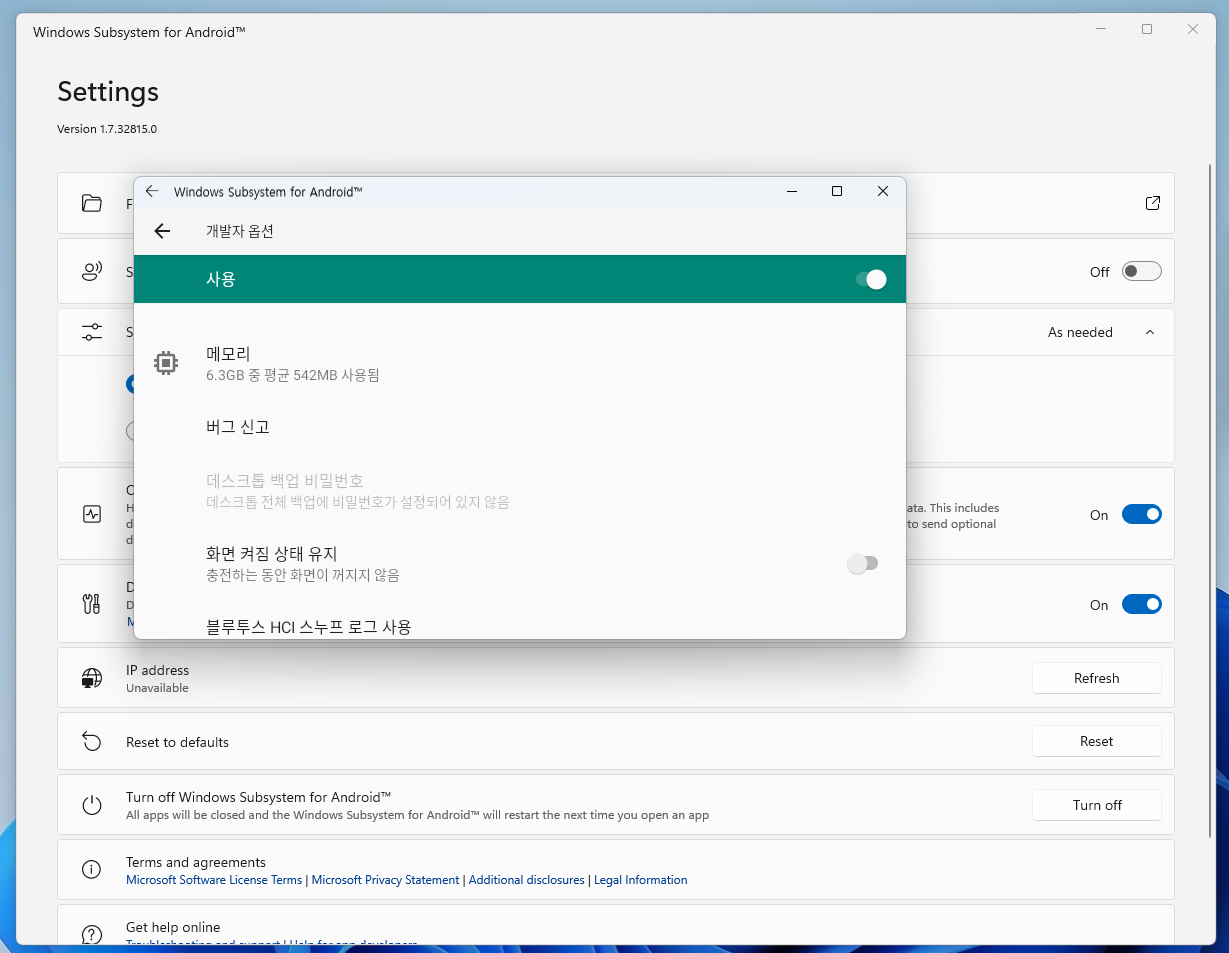Click the reset to defaults arrow icon
Screen dimensions: 1229x953
92,741
